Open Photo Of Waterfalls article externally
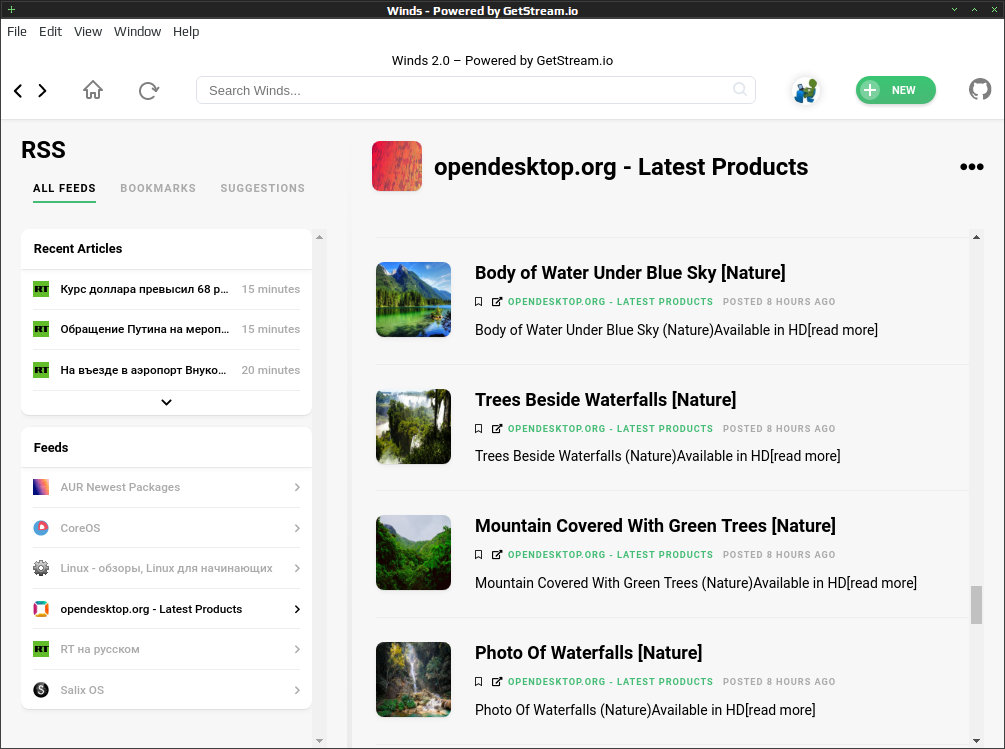Image resolution: width=1005 pixels, height=749 pixels. pos(497,682)
